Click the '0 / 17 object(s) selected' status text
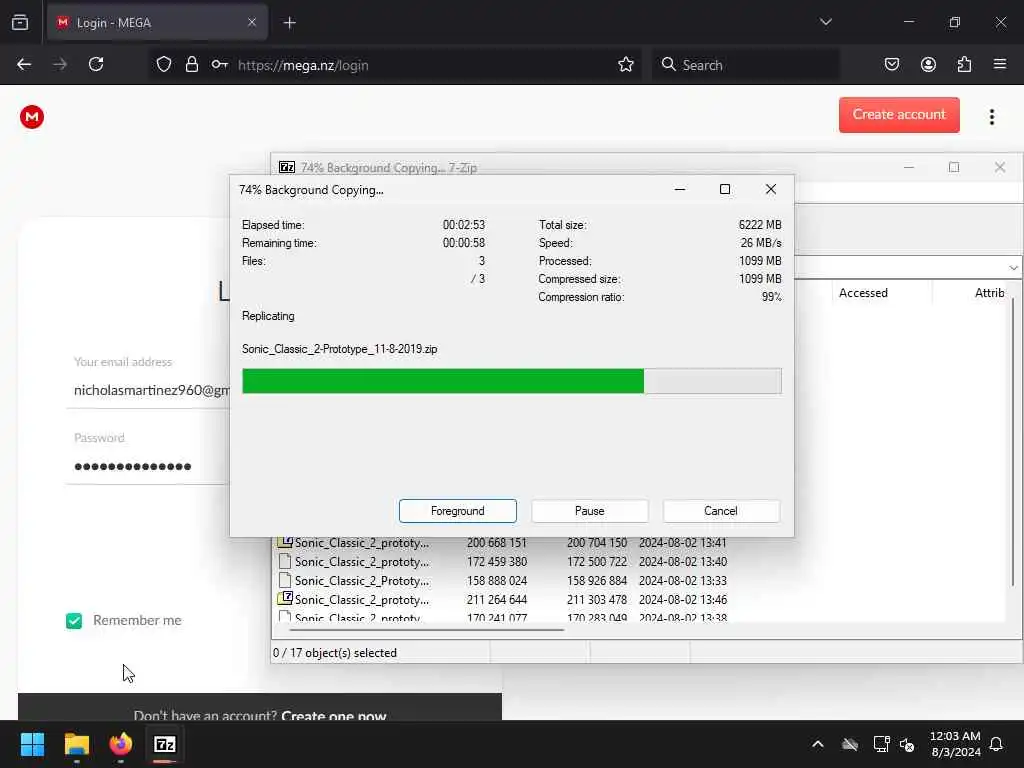Viewport: 1024px width, 768px height. tap(334, 652)
